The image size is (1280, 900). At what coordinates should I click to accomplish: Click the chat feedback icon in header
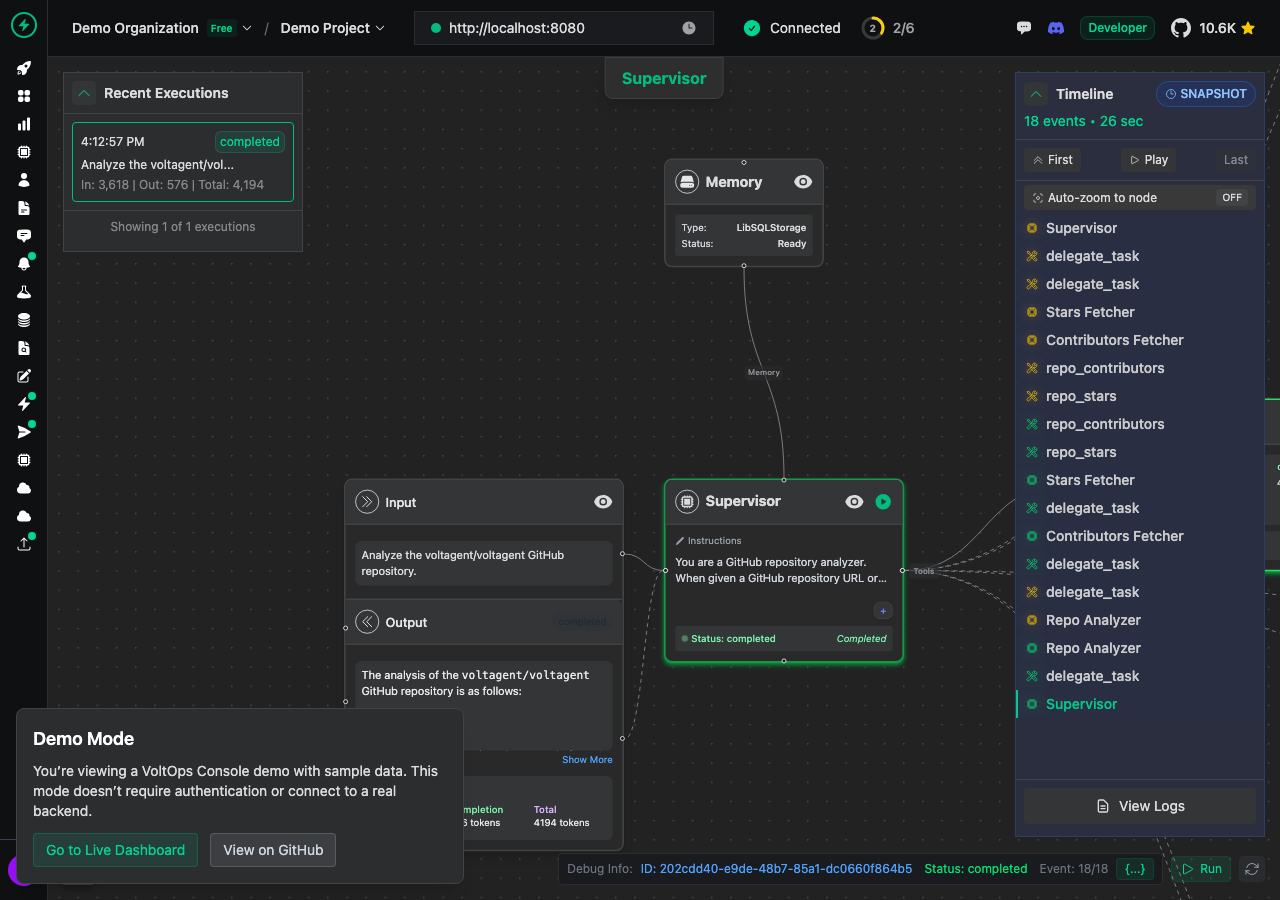click(x=1023, y=28)
